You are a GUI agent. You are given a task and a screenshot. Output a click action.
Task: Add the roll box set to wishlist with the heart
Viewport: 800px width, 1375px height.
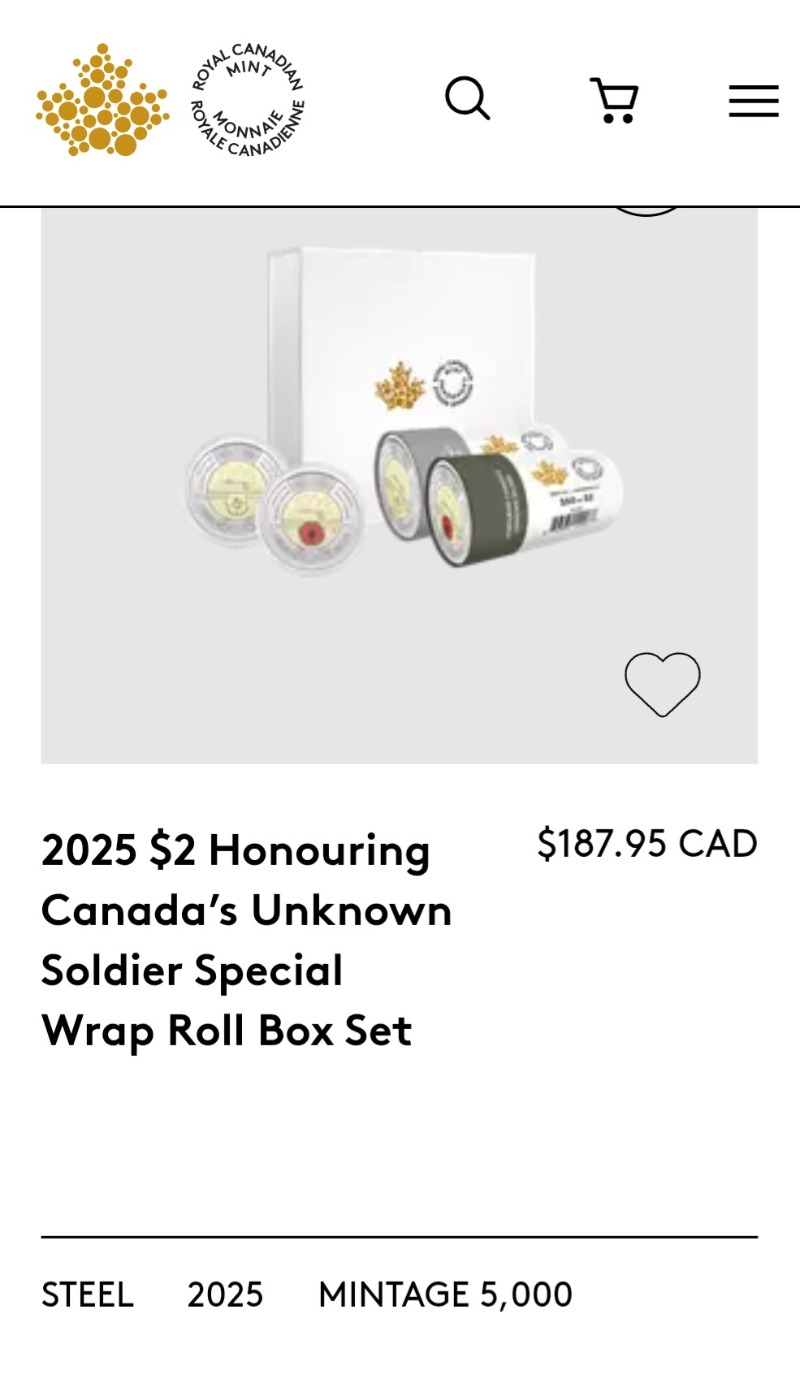click(x=662, y=683)
